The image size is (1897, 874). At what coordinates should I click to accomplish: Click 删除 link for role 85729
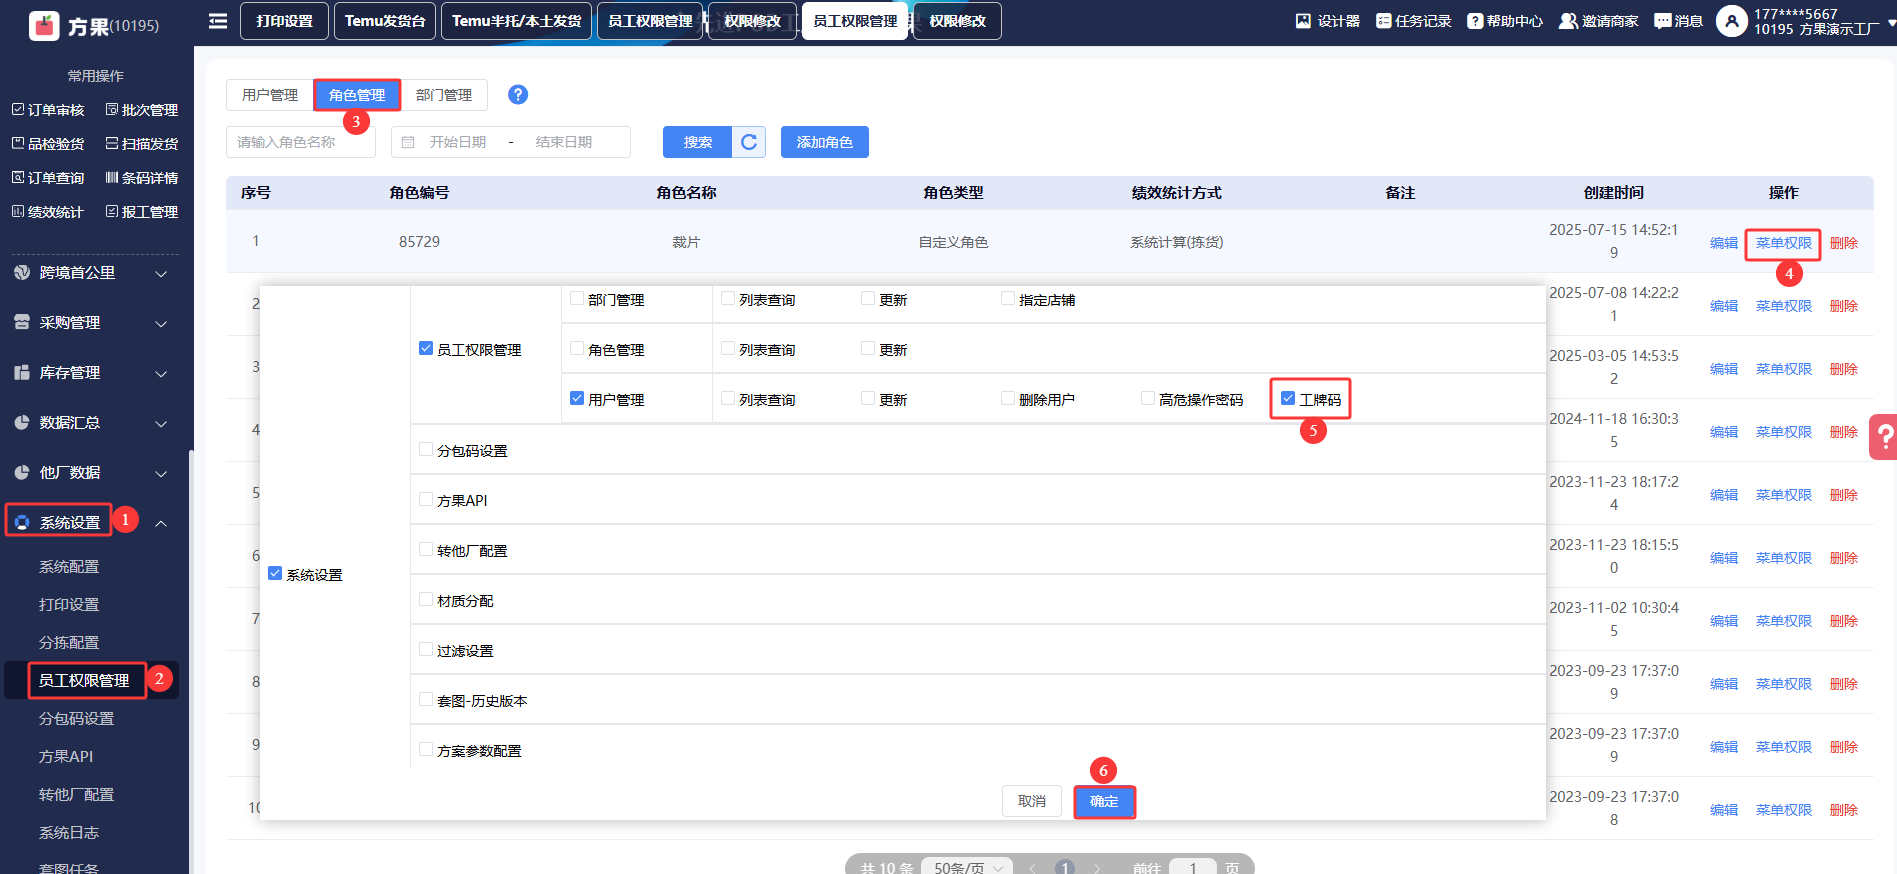[1843, 243]
